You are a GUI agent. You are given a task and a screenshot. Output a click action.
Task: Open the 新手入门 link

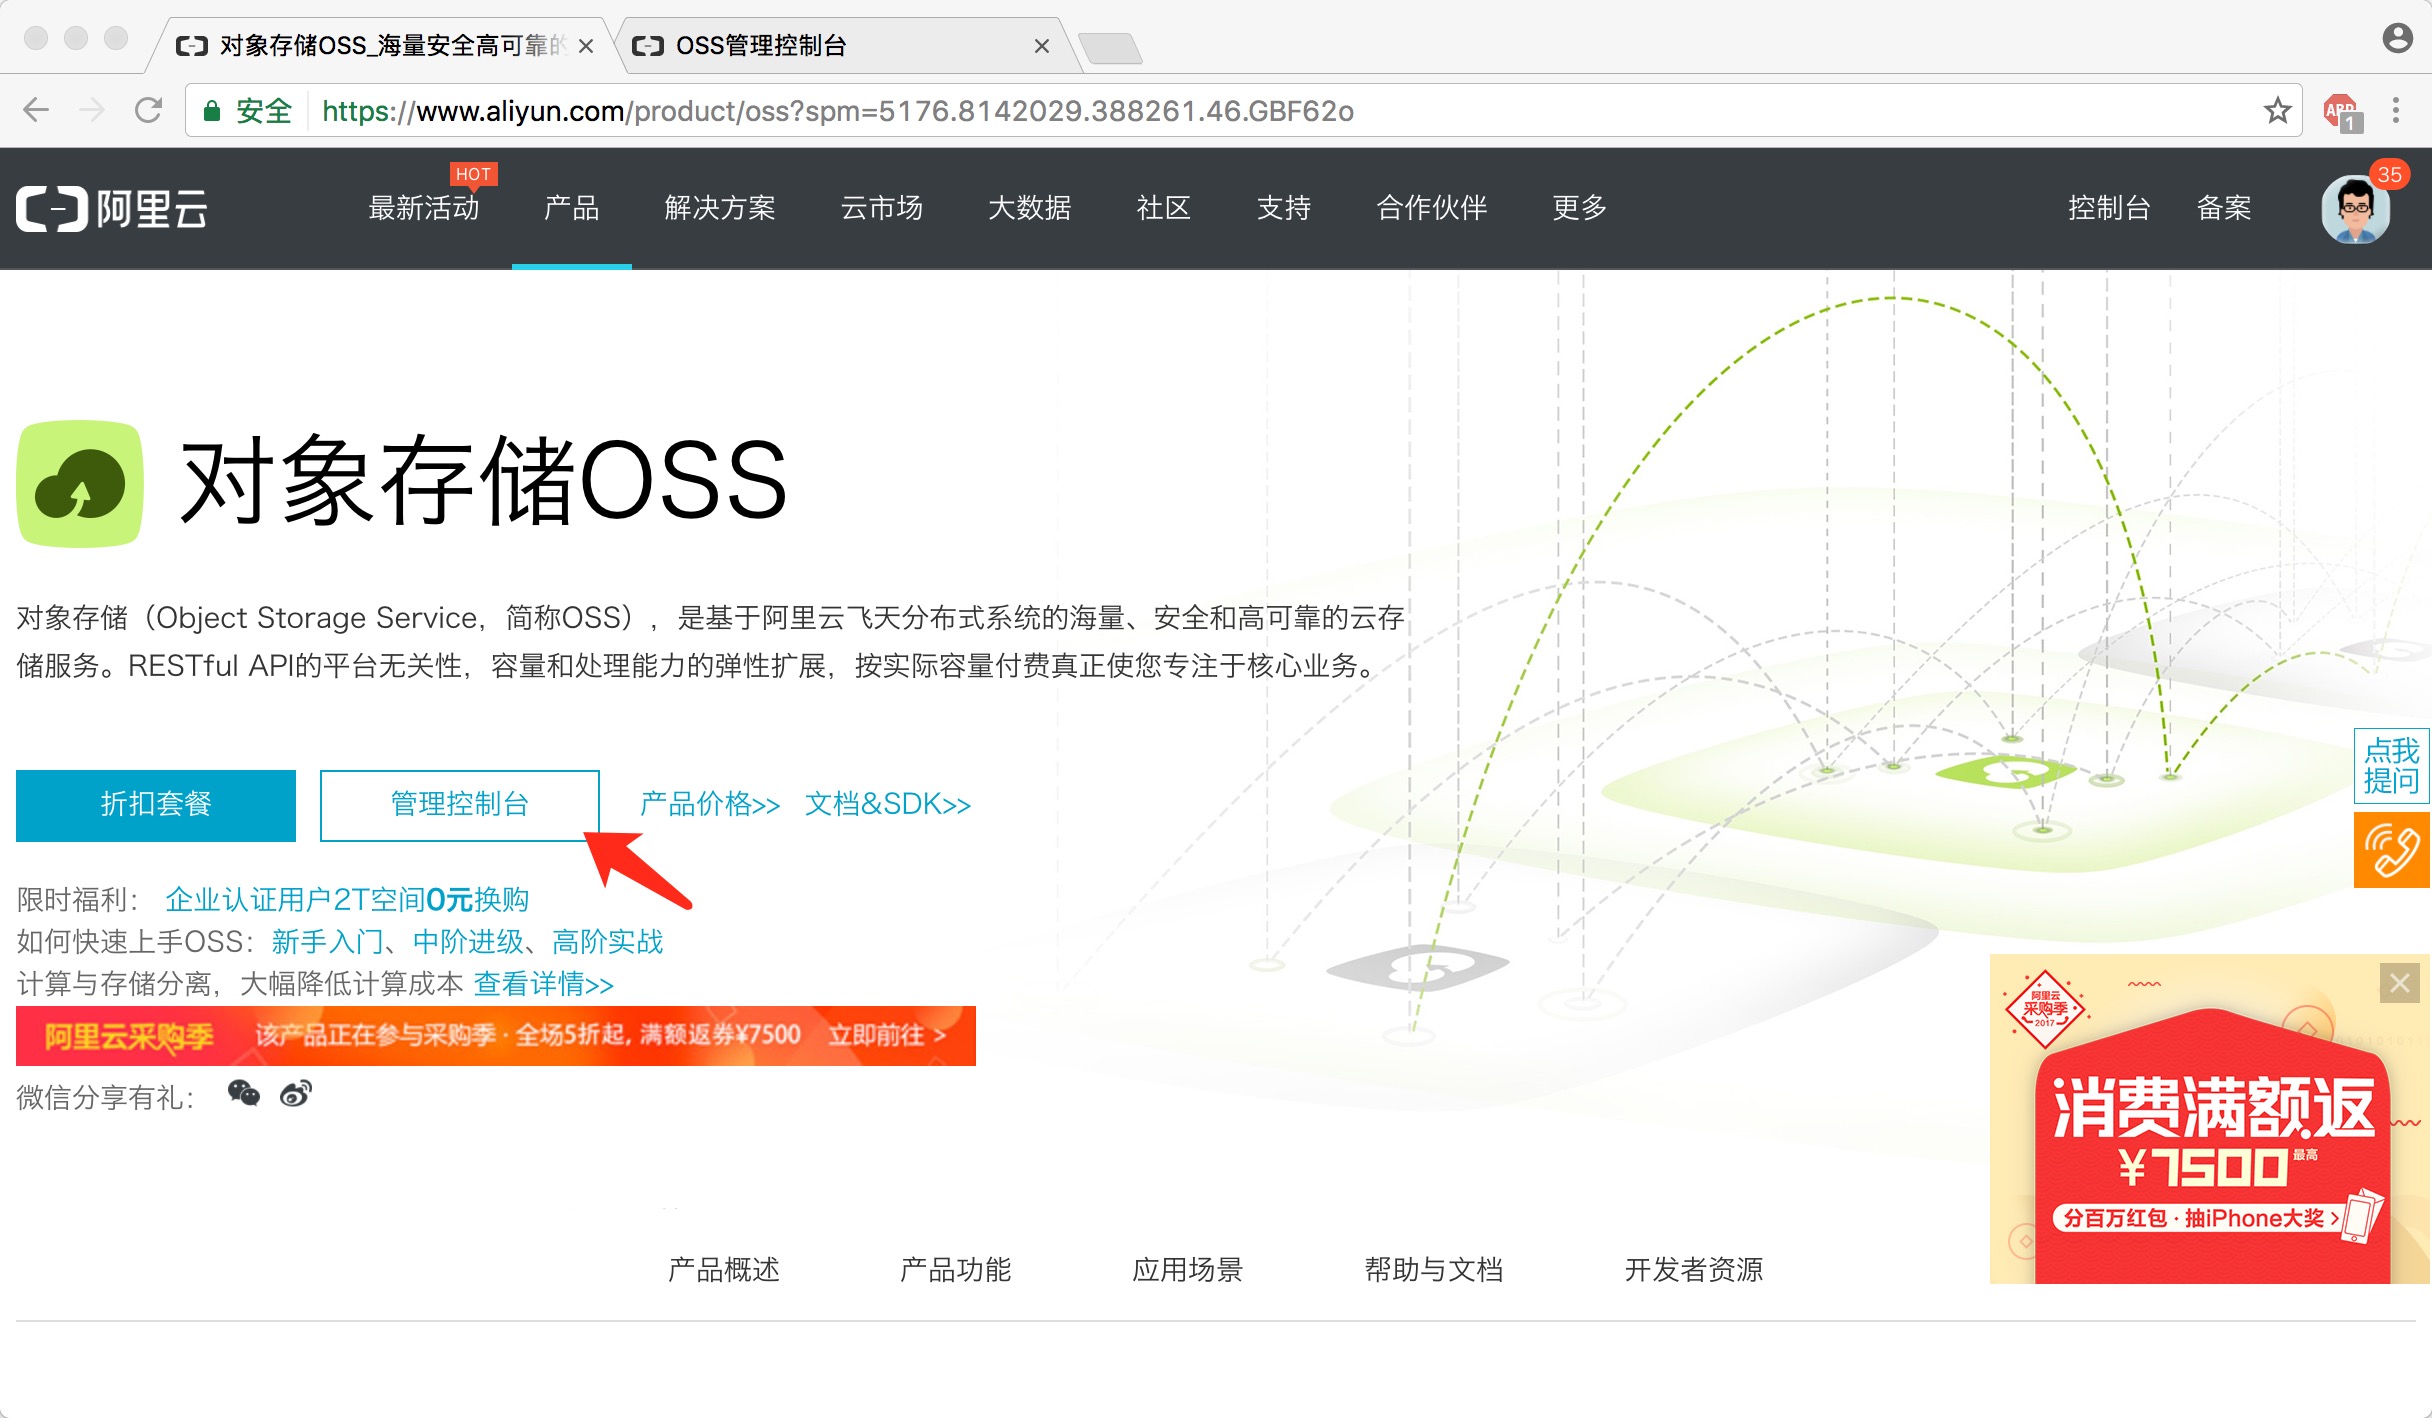327,942
